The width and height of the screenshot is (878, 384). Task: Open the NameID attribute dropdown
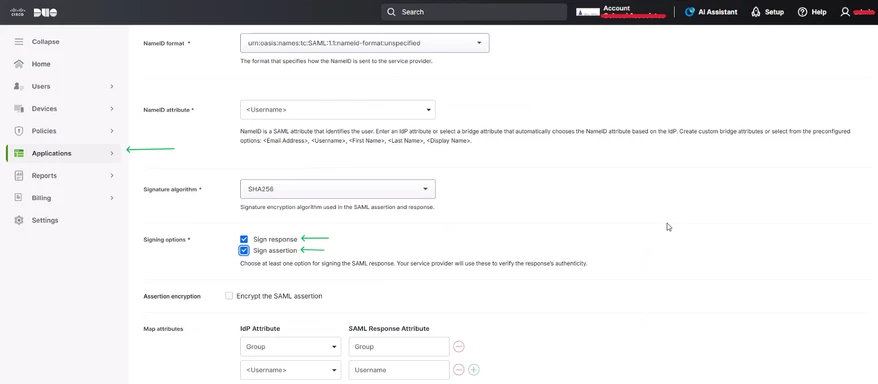coord(338,110)
